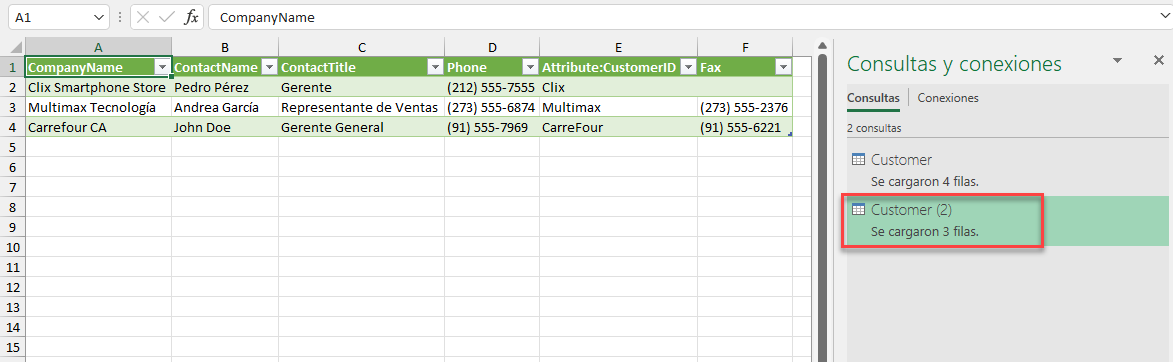The image size is (1173, 362).
Task: Click fax cell (91) 555-6221
Action: [745, 127]
